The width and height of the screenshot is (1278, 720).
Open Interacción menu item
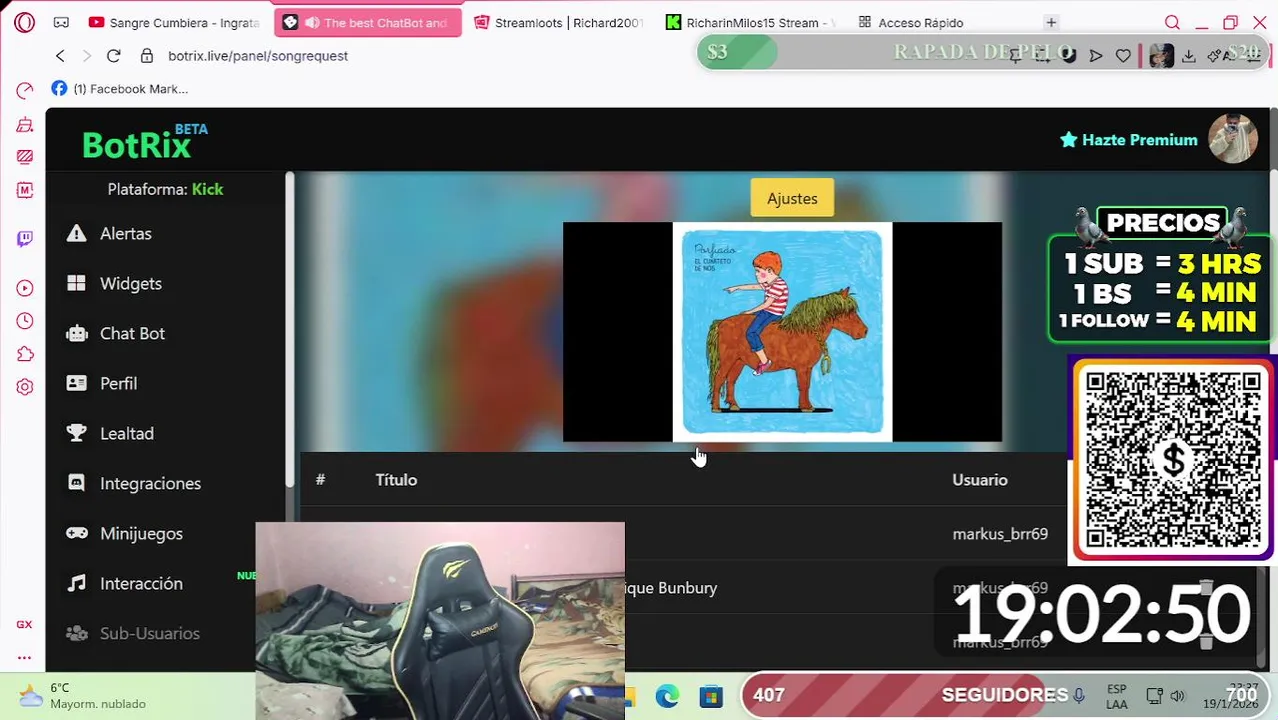(x=141, y=583)
